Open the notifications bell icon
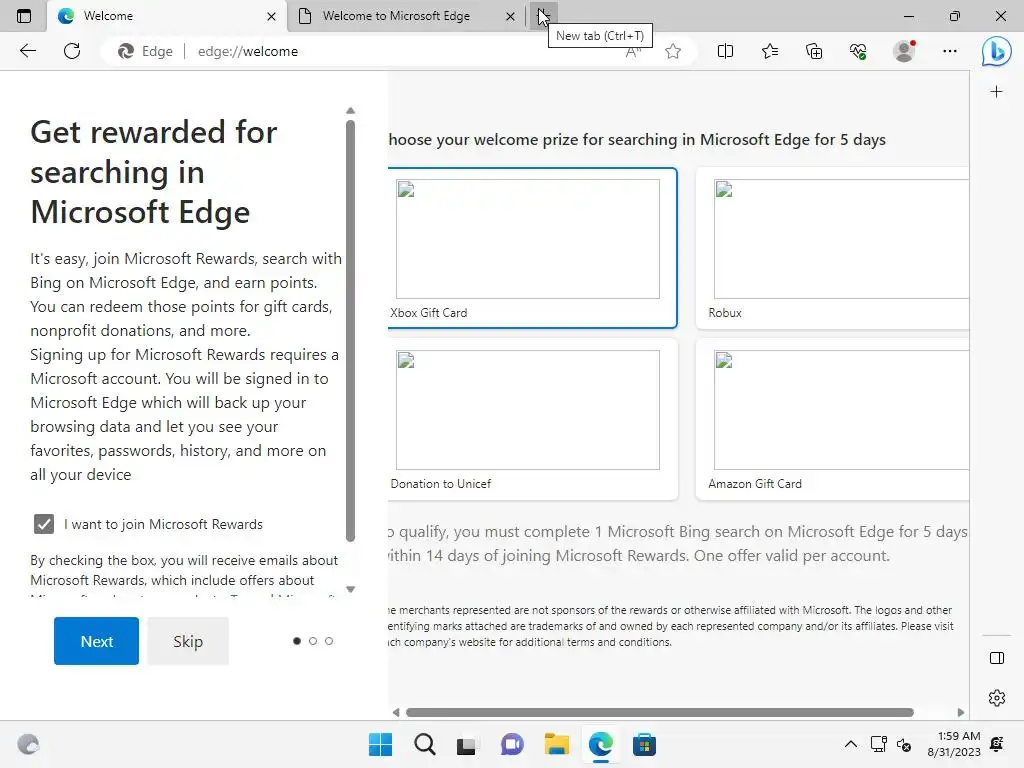Image resolution: width=1024 pixels, height=768 pixels. [997, 744]
